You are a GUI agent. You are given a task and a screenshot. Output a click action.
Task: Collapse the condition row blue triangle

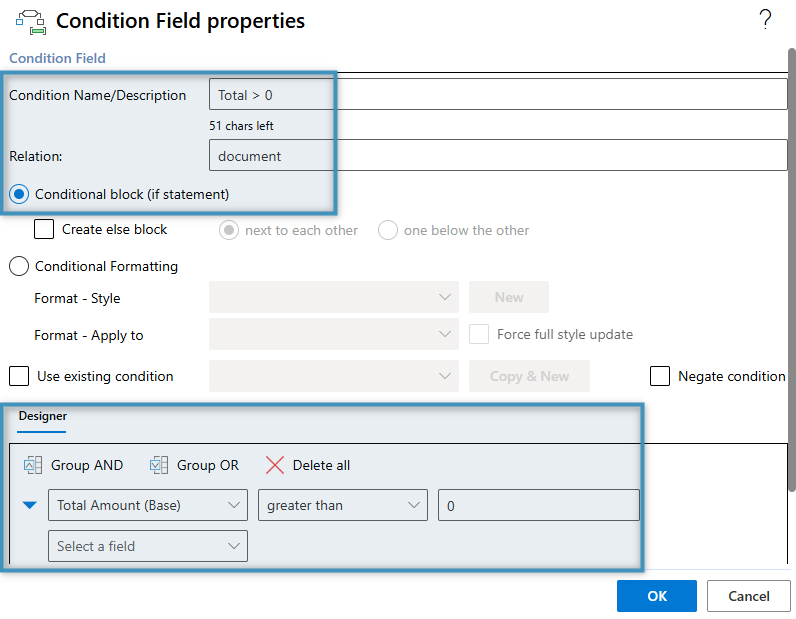click(30, 505)
